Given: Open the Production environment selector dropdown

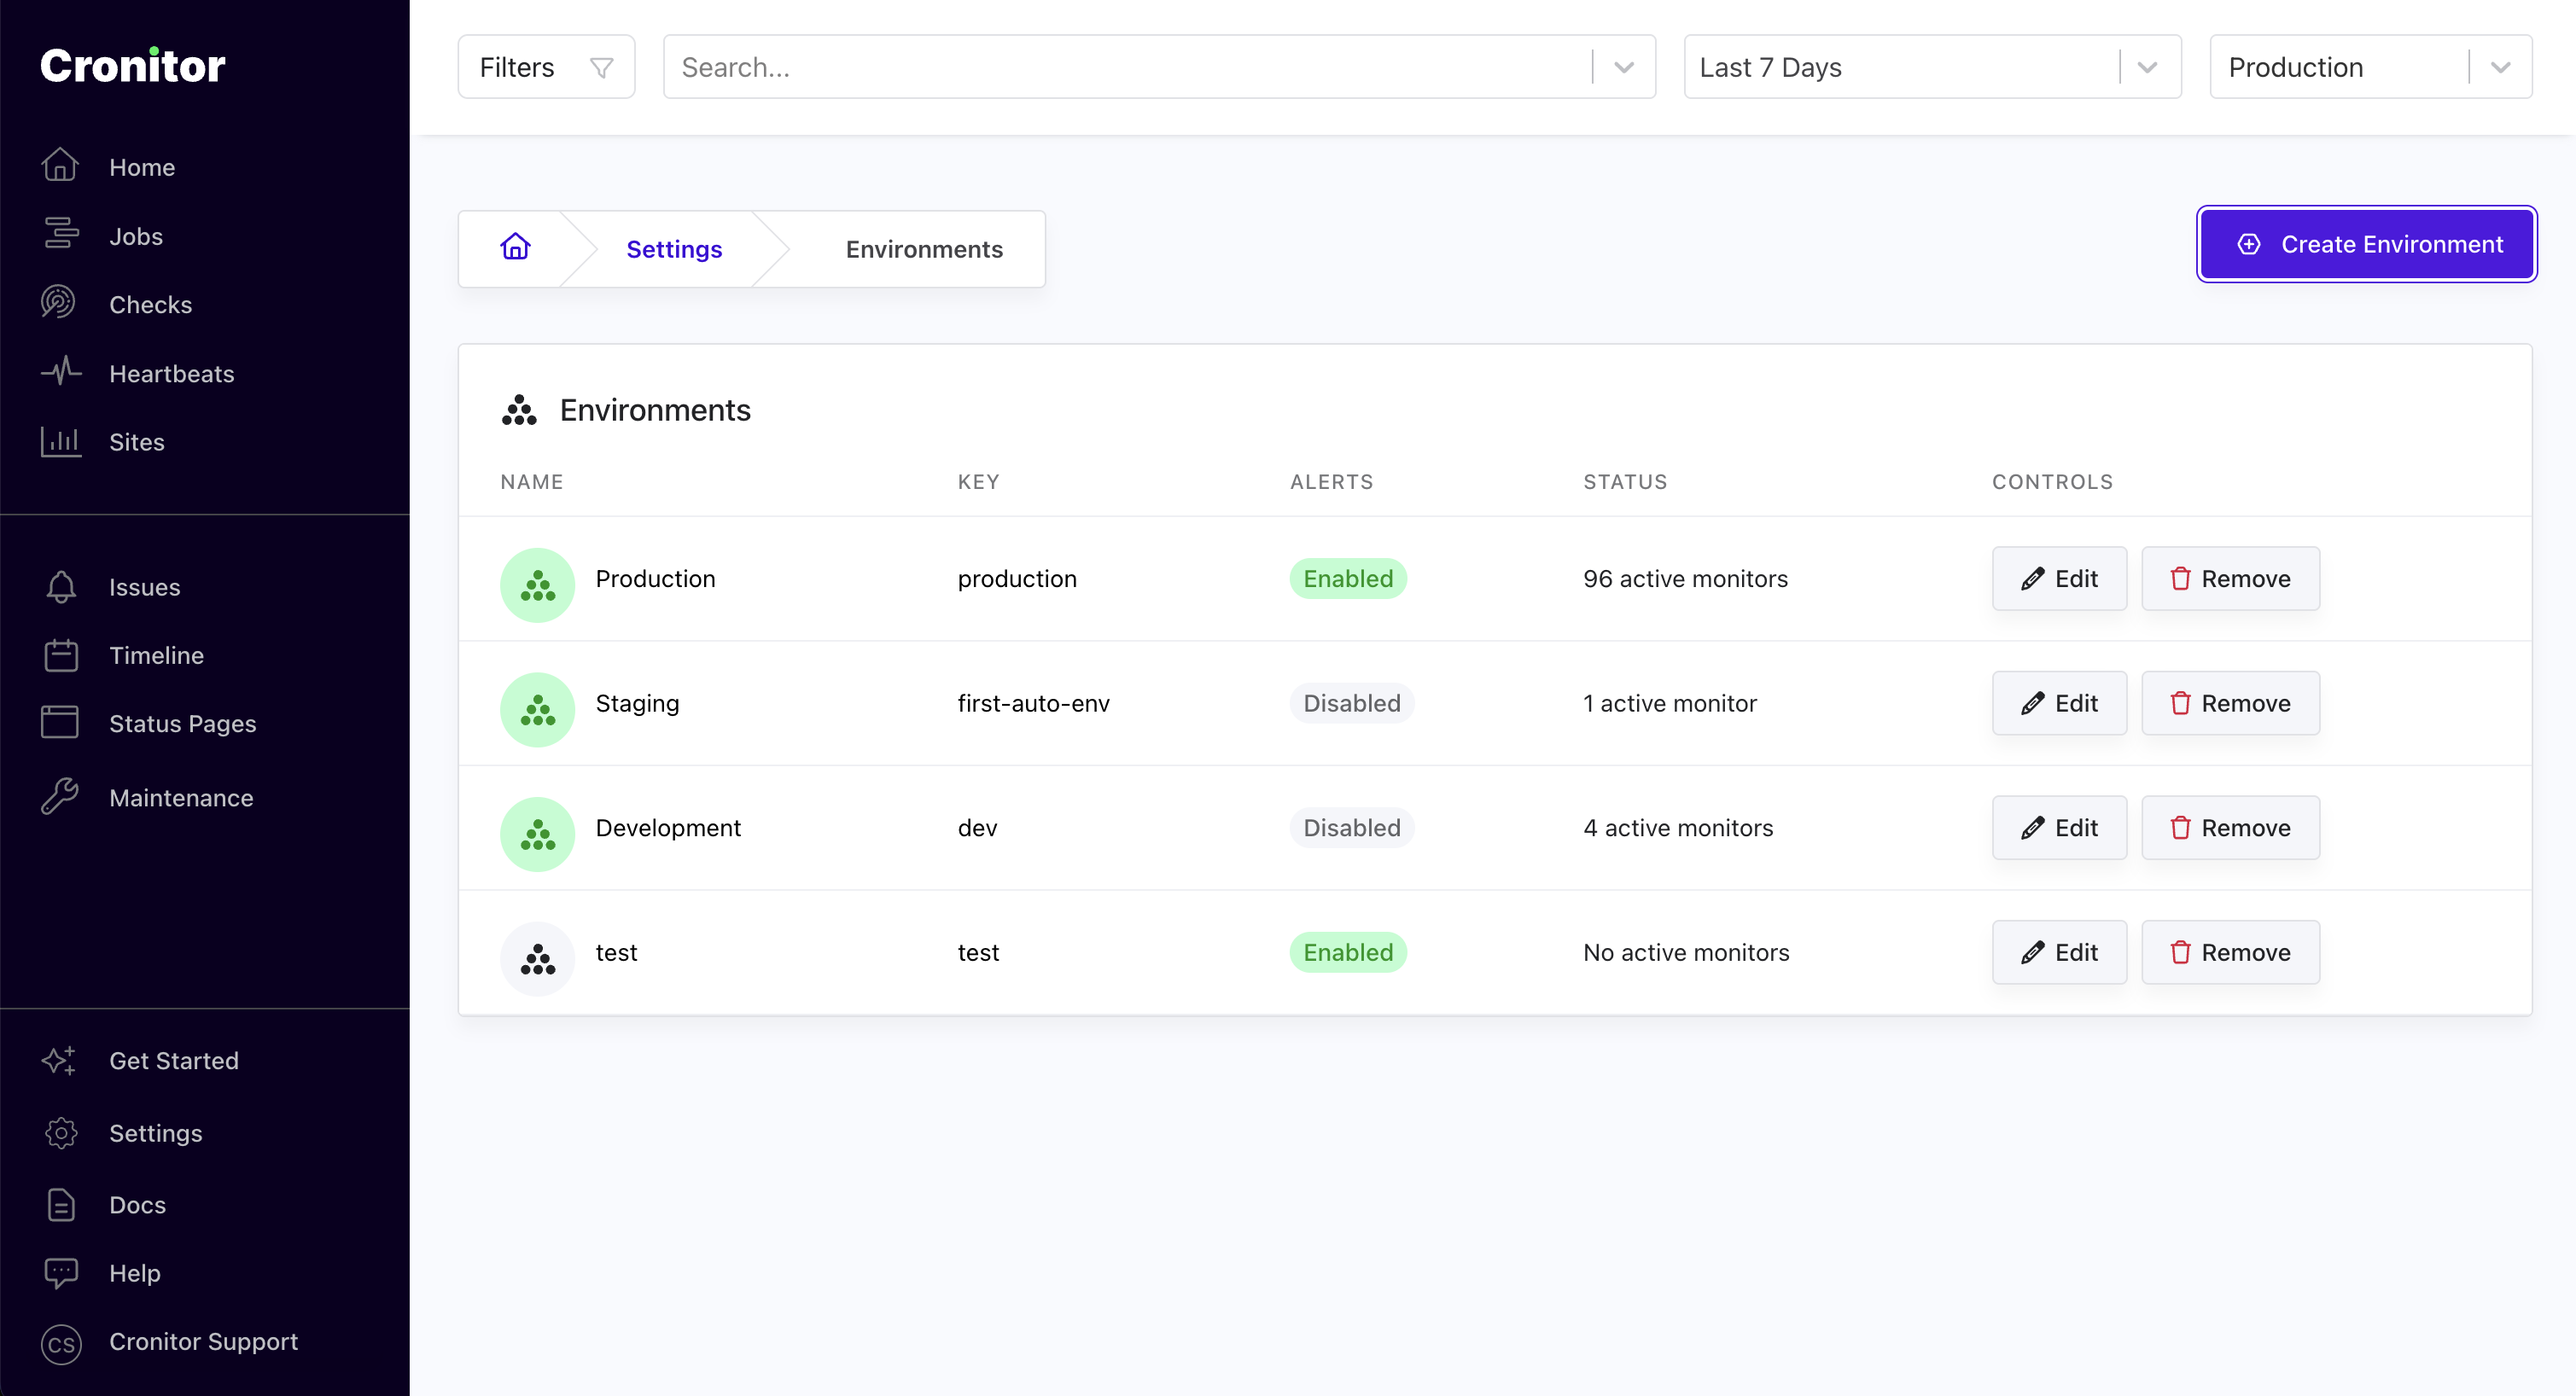Looking at the screenshot, I should click(x=2500, y=68).
